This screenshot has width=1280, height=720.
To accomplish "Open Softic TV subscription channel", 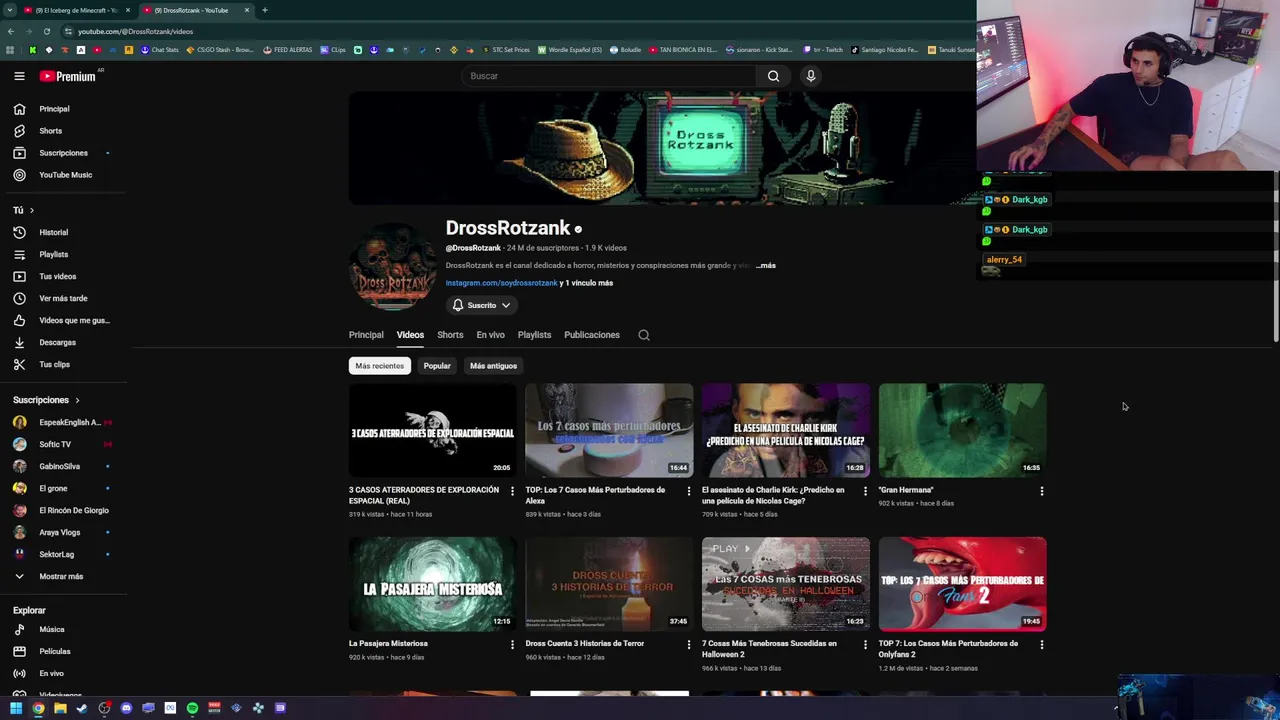I will (x=55, y=444).
